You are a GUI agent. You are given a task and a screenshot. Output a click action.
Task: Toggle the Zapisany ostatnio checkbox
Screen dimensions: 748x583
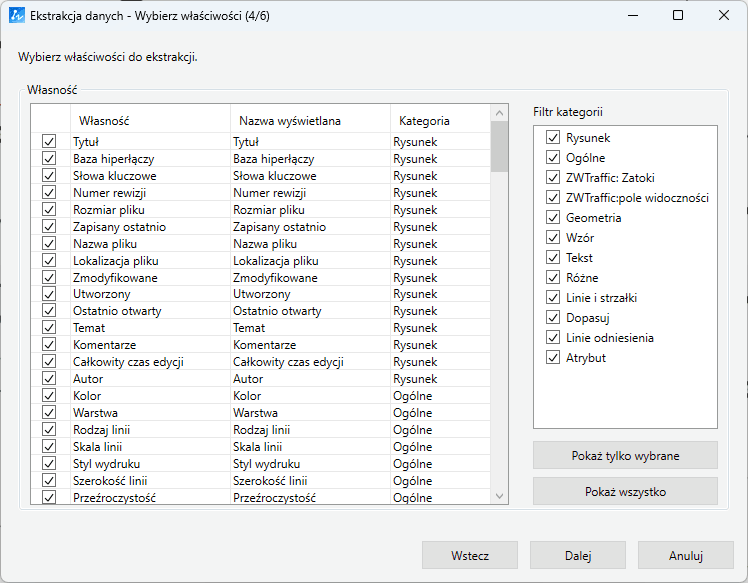pos(49,226)
